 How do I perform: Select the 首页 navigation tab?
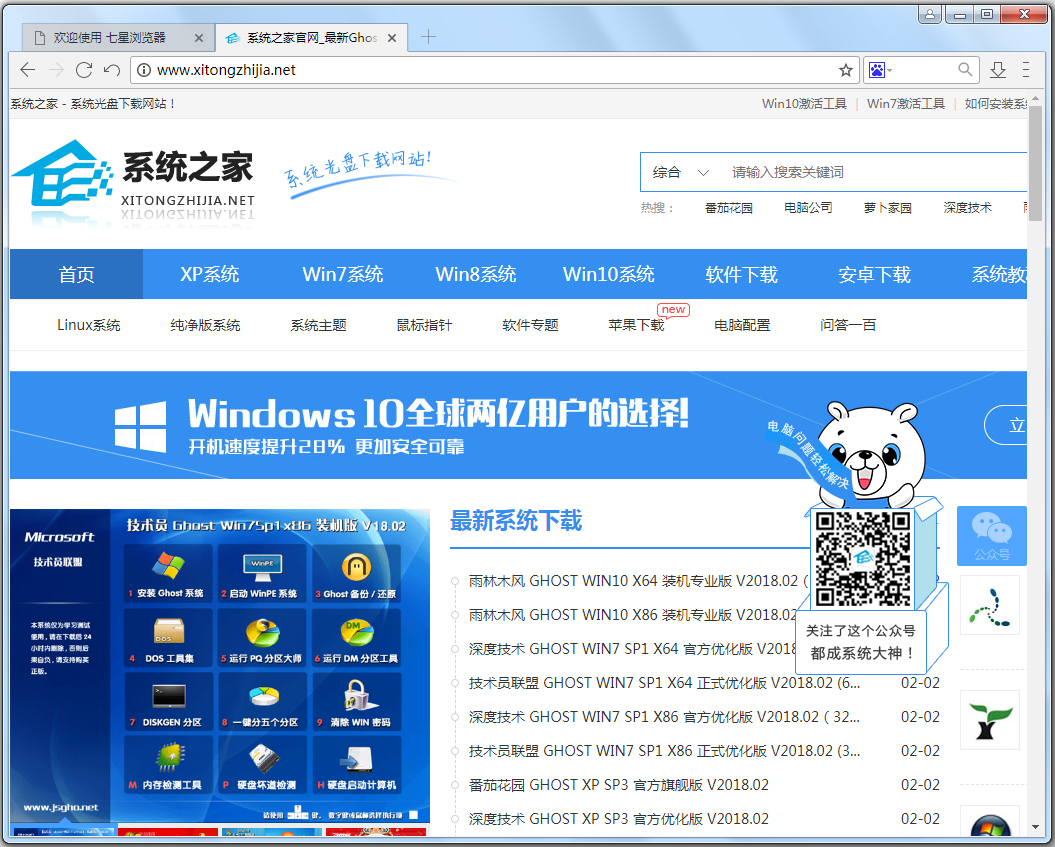tap(76, 274)
